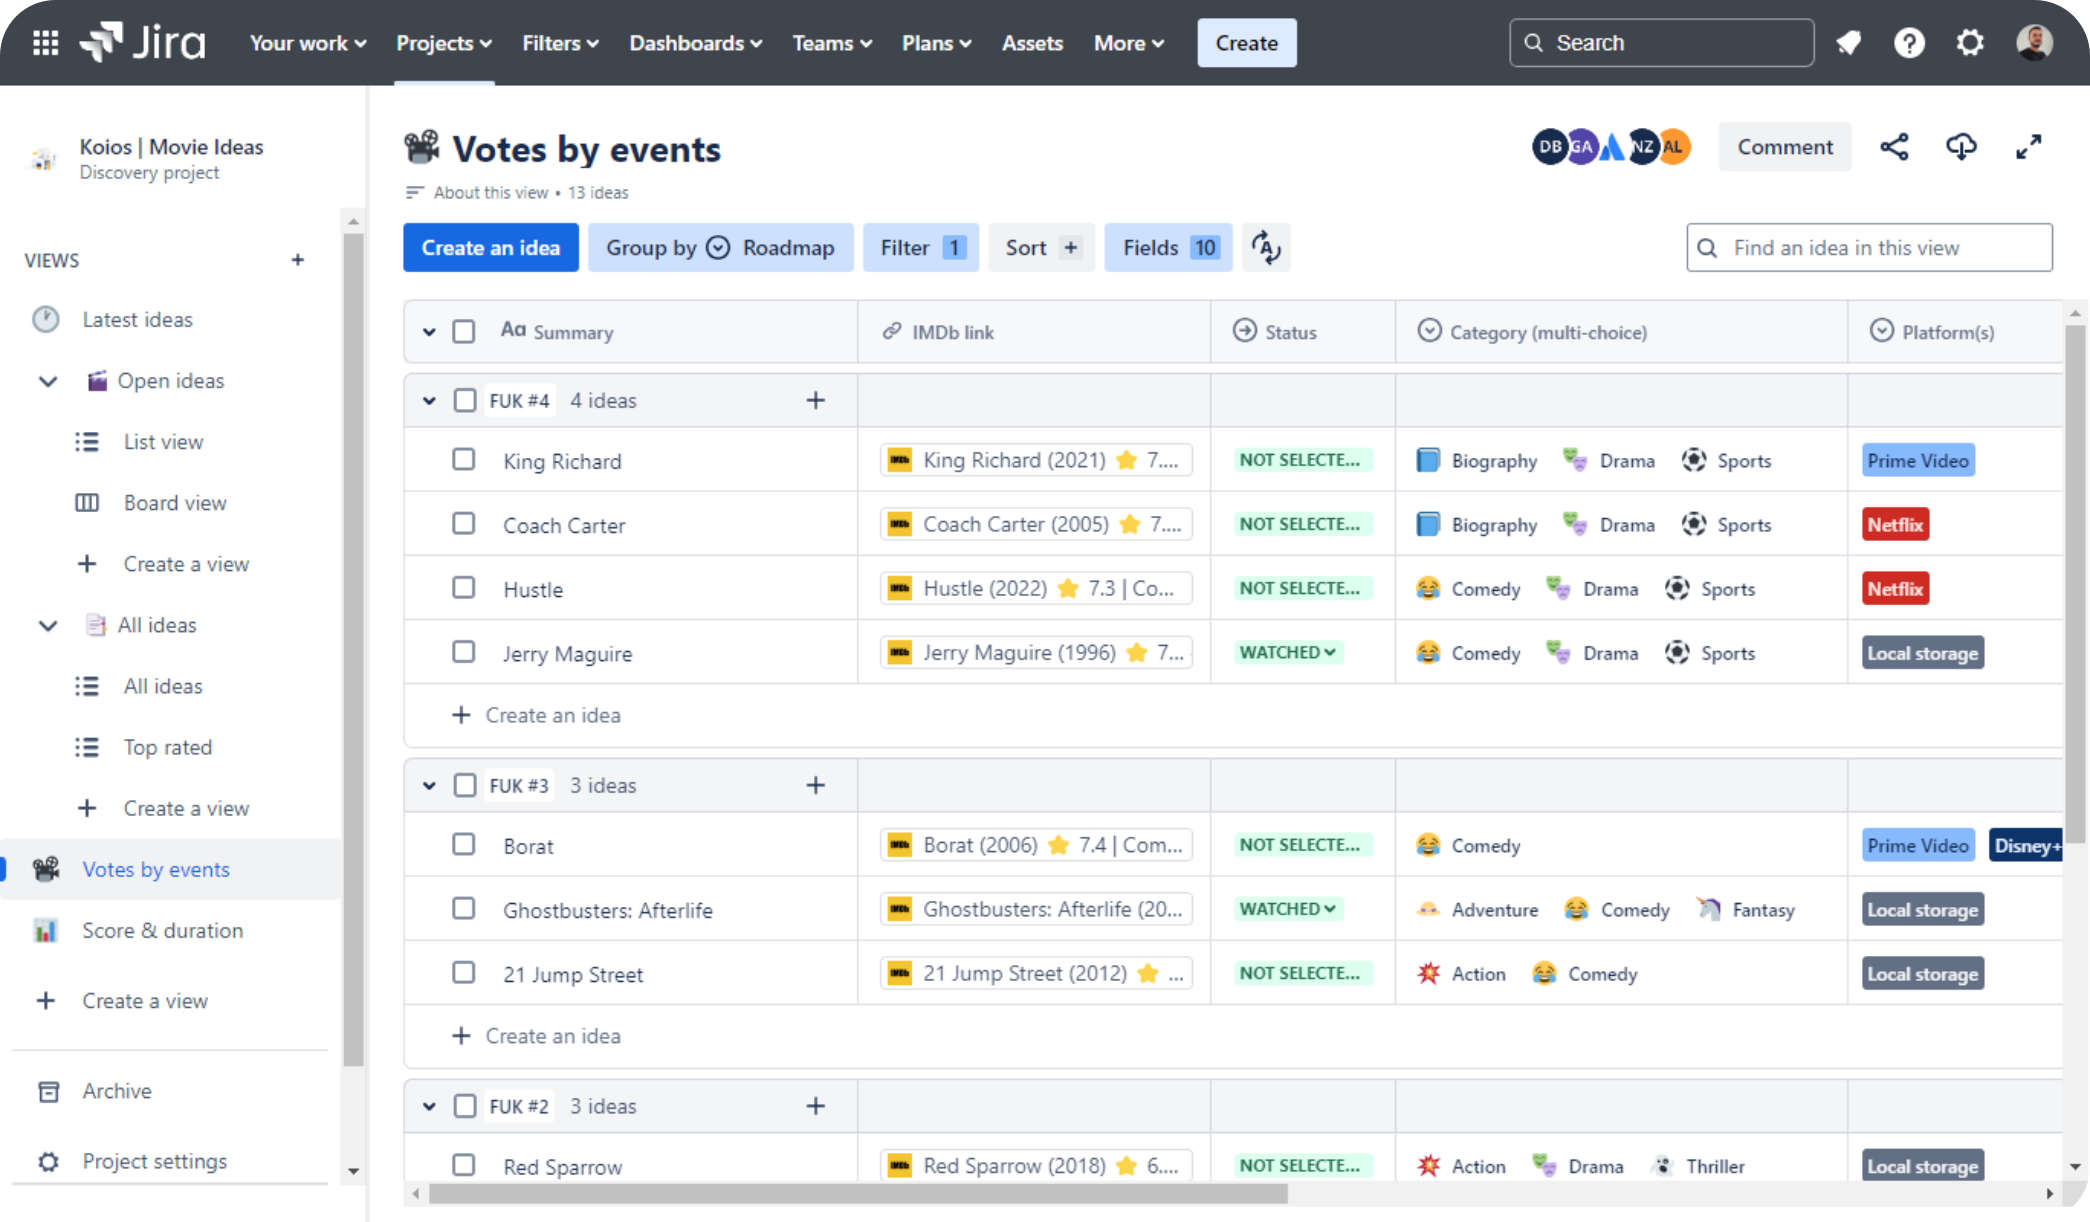Add new view with VIEWS plus icon

tap(297, 260)
